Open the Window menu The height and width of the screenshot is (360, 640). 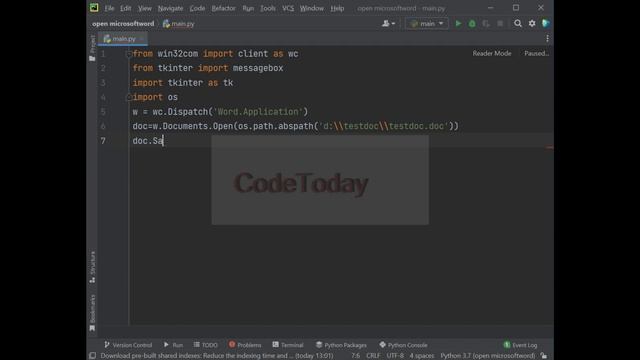[311, 8]
